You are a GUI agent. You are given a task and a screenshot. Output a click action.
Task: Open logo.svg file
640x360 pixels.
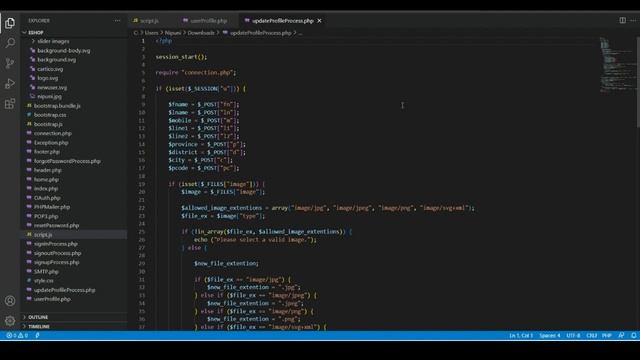click(47, 78)
